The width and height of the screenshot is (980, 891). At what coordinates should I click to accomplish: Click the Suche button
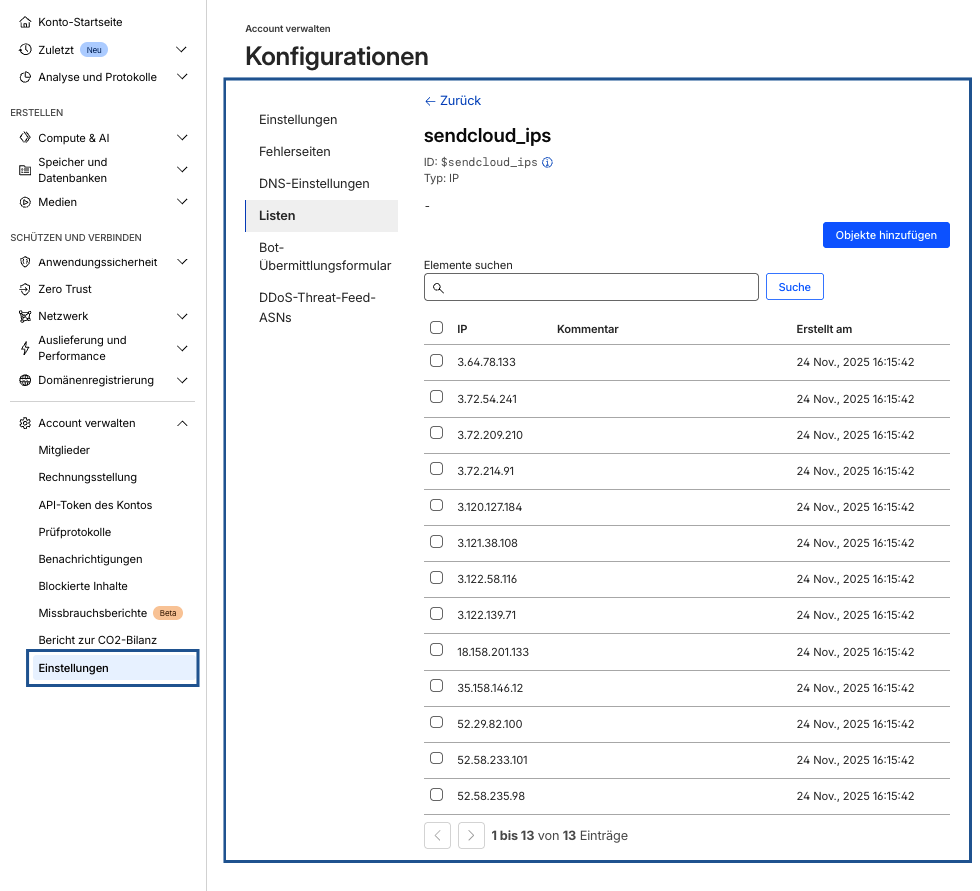point(794,287)
